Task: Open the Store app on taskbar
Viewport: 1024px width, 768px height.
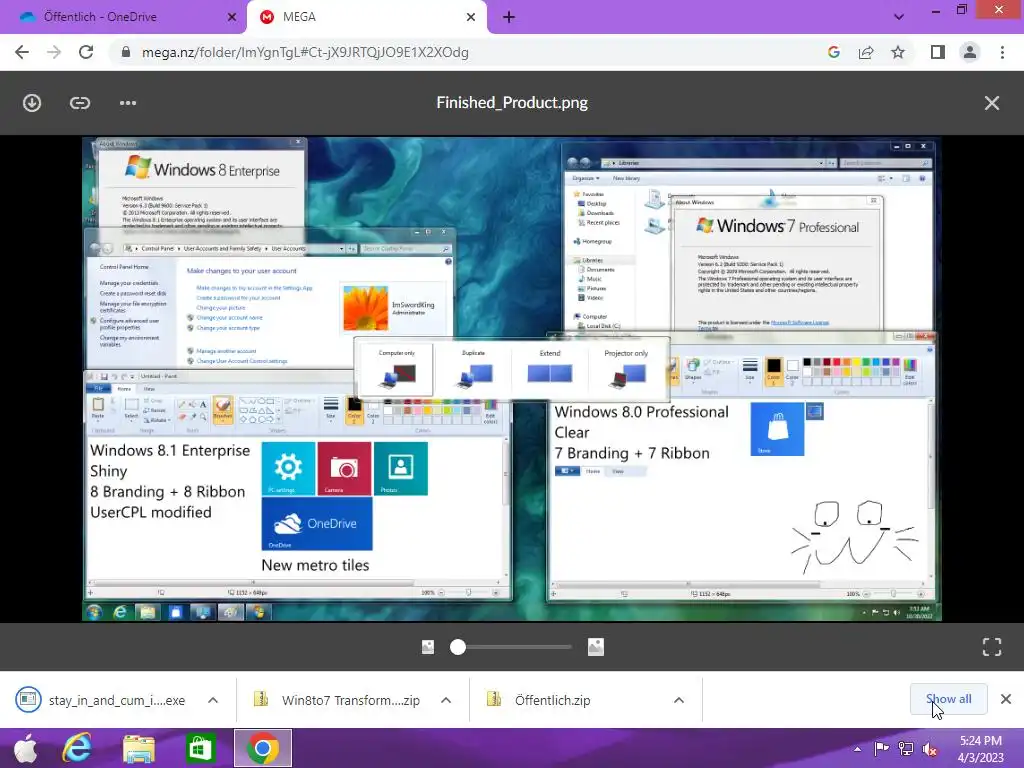Action: tap(200, 748)
